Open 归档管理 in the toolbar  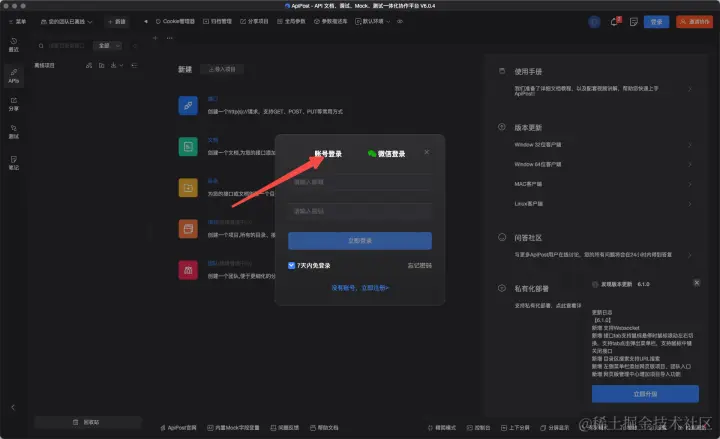click(x=217, y=22)
